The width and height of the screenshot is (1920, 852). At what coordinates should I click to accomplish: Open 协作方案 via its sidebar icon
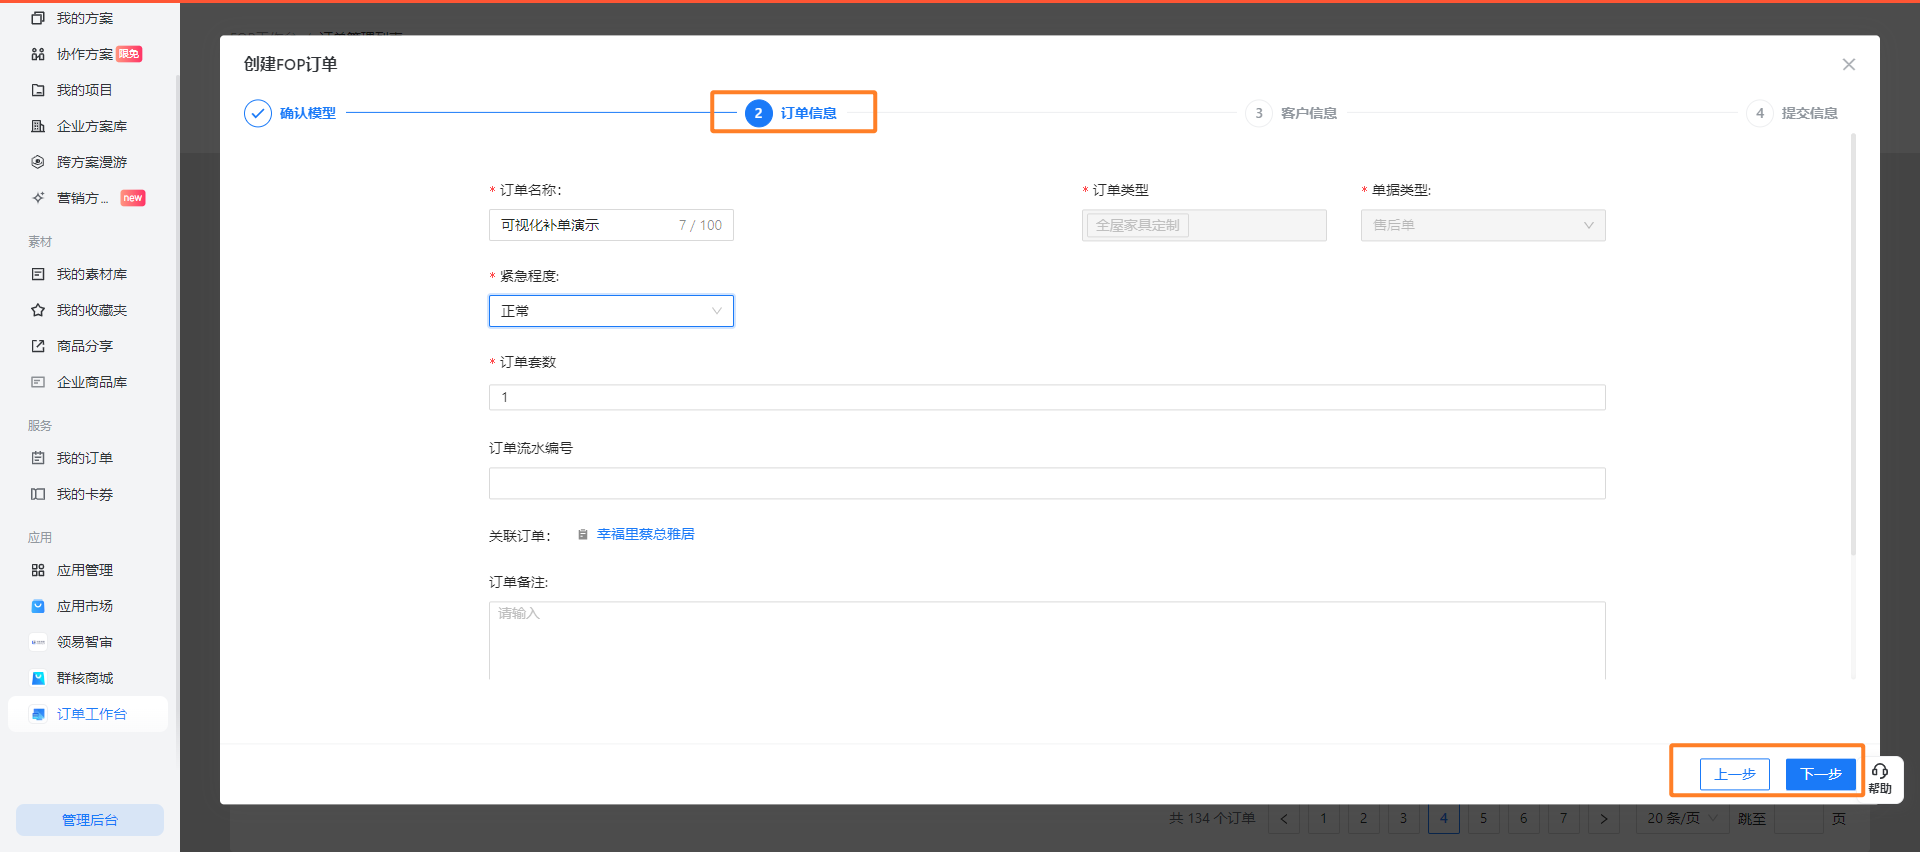(38, 54)
